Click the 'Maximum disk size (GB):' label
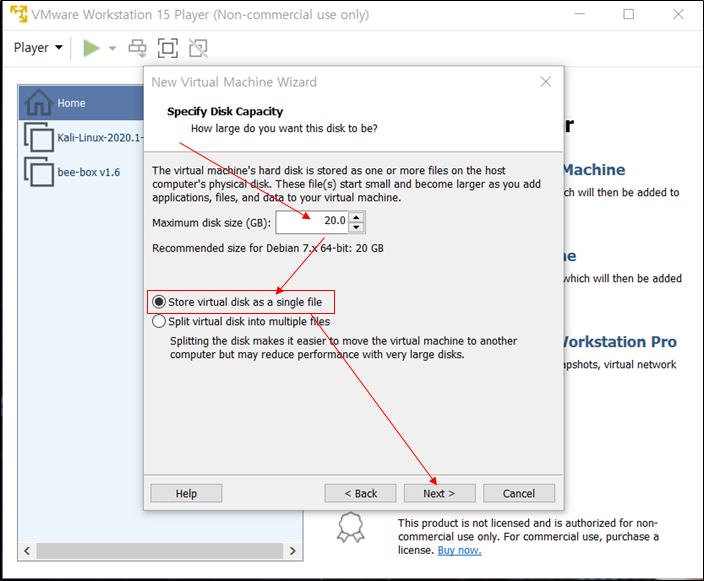704x581 pixels. (x=211, y=223)
